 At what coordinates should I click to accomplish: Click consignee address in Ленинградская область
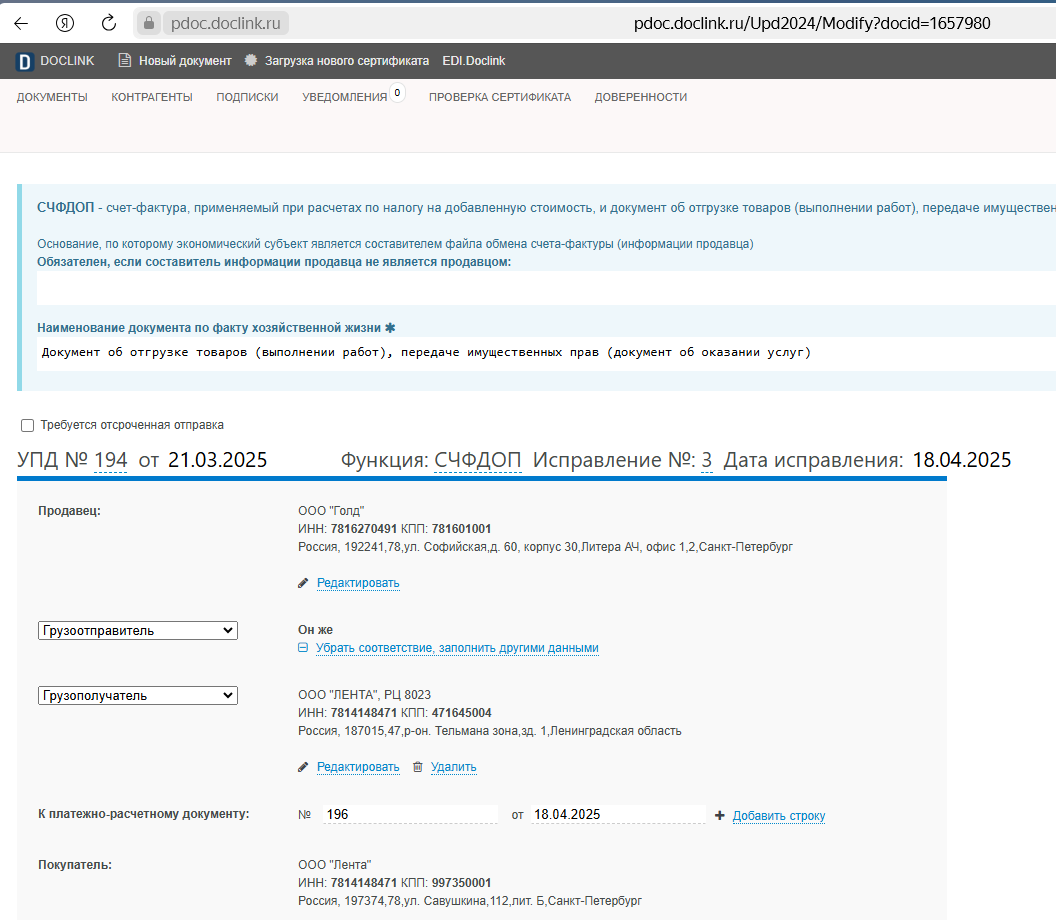pyautogui.click(x=490, y=731)
